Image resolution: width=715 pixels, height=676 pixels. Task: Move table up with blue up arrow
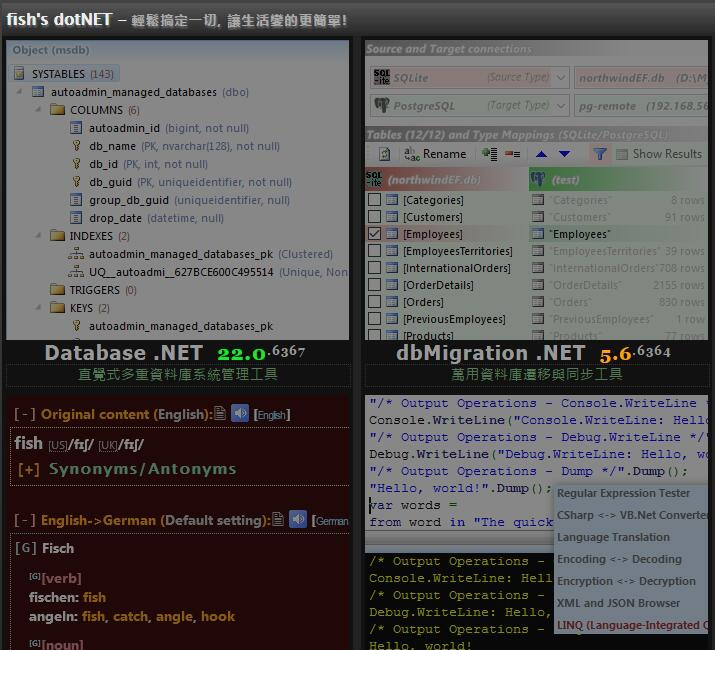pyautogui.click(x=541, y=154)
